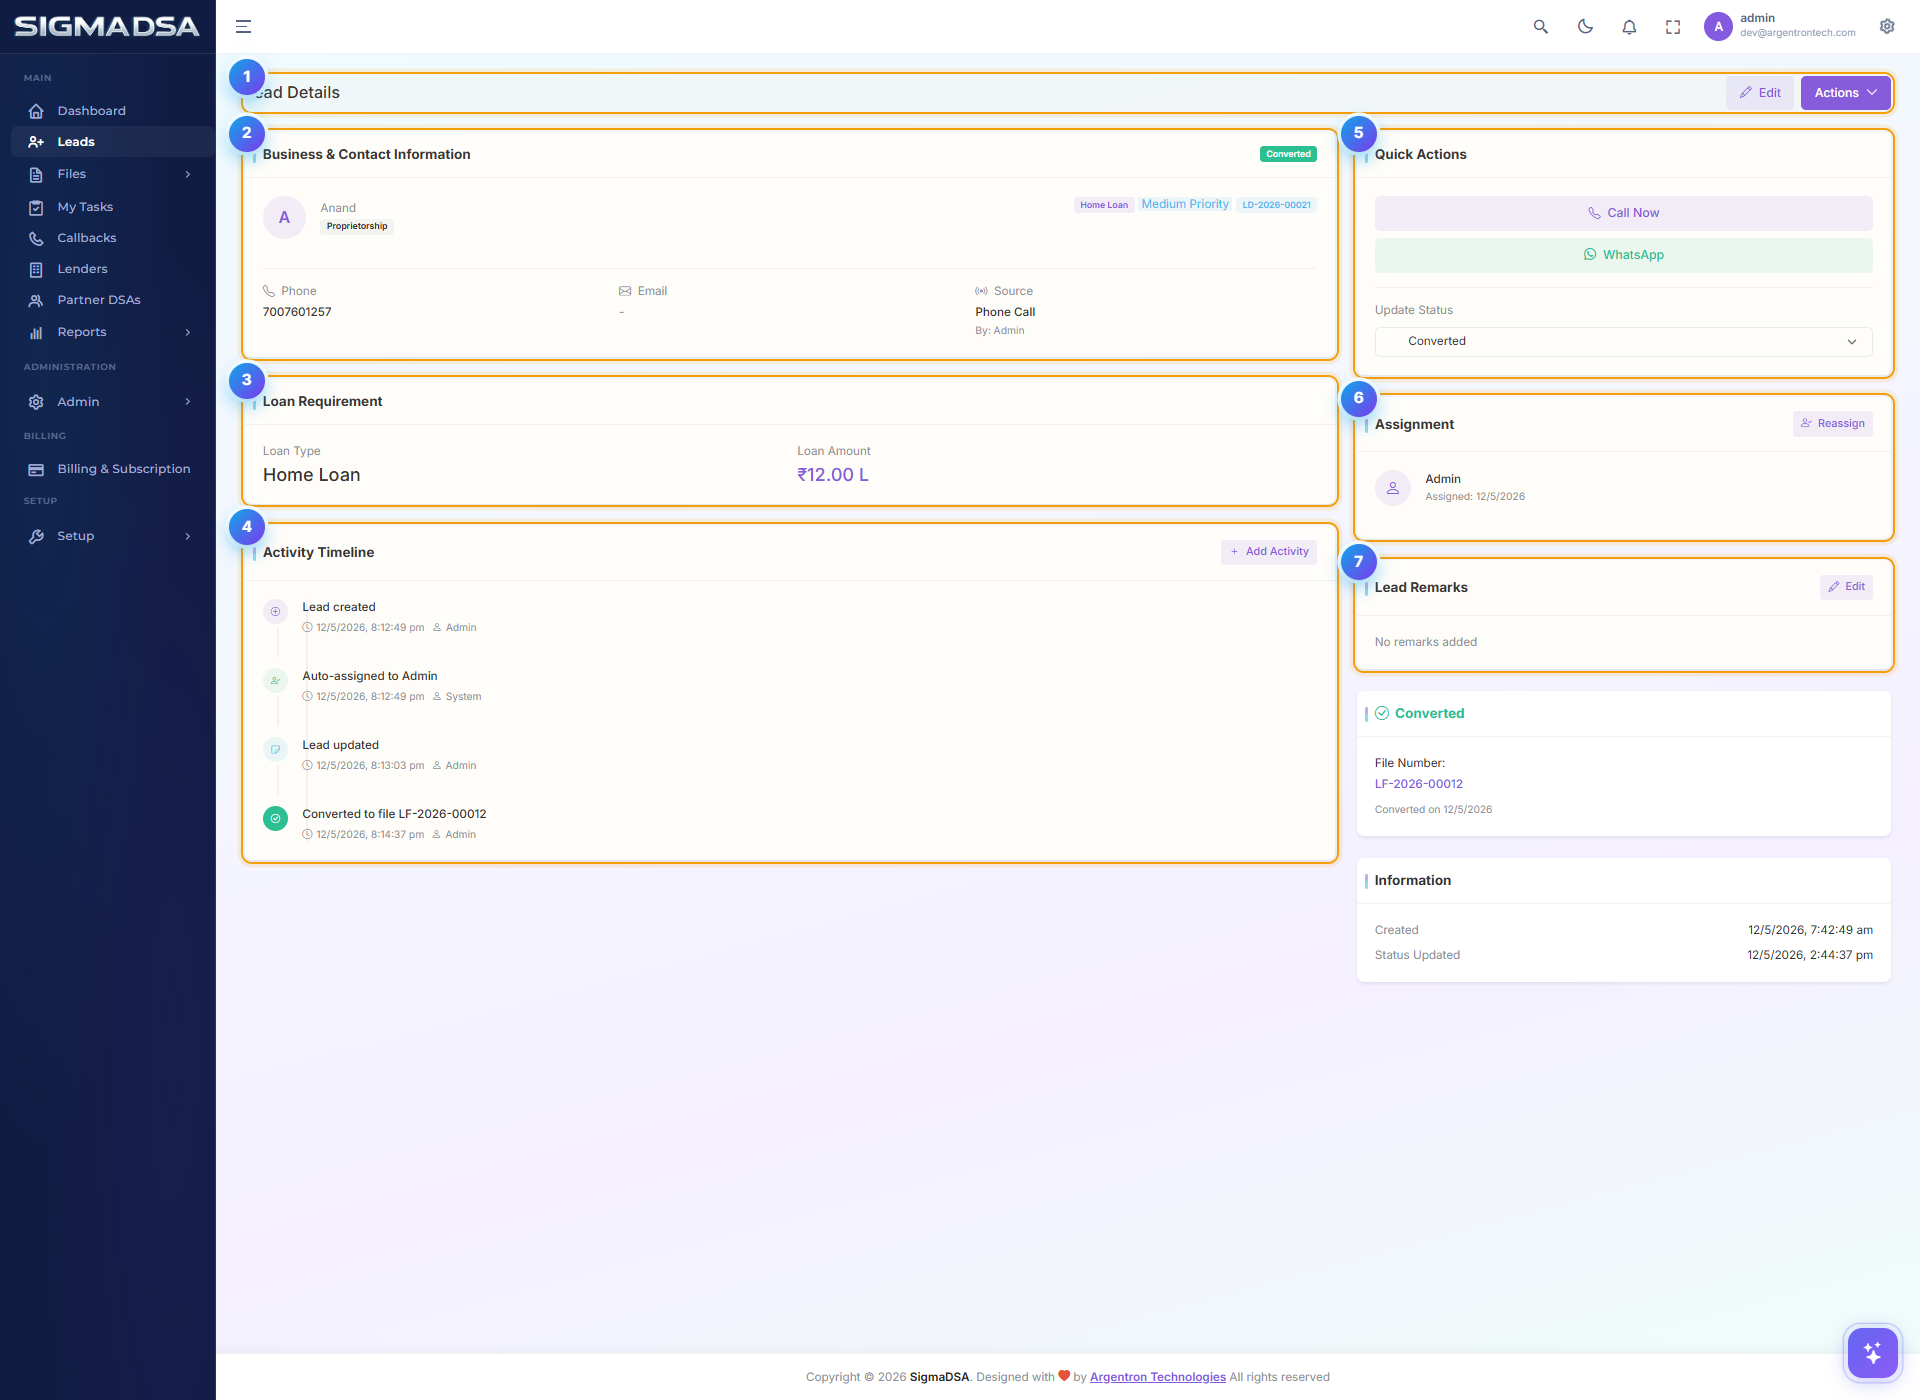Click the My Tasks clipboard icon

[36, 207]
